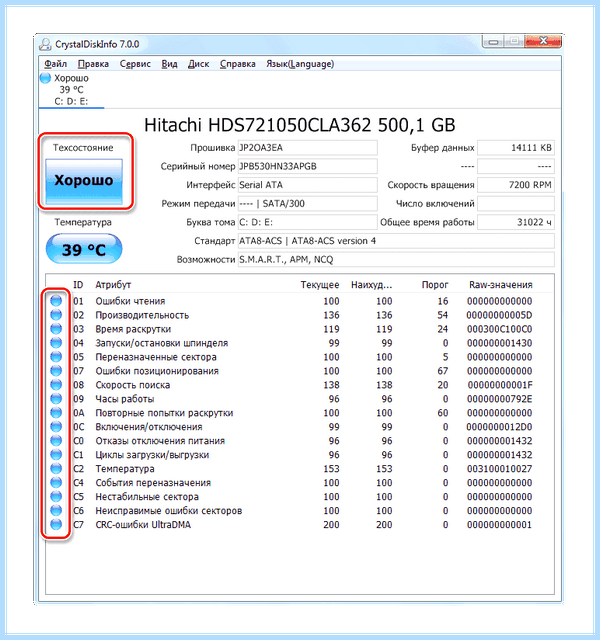Click the Атрибут column header

[x=113, y=284]
